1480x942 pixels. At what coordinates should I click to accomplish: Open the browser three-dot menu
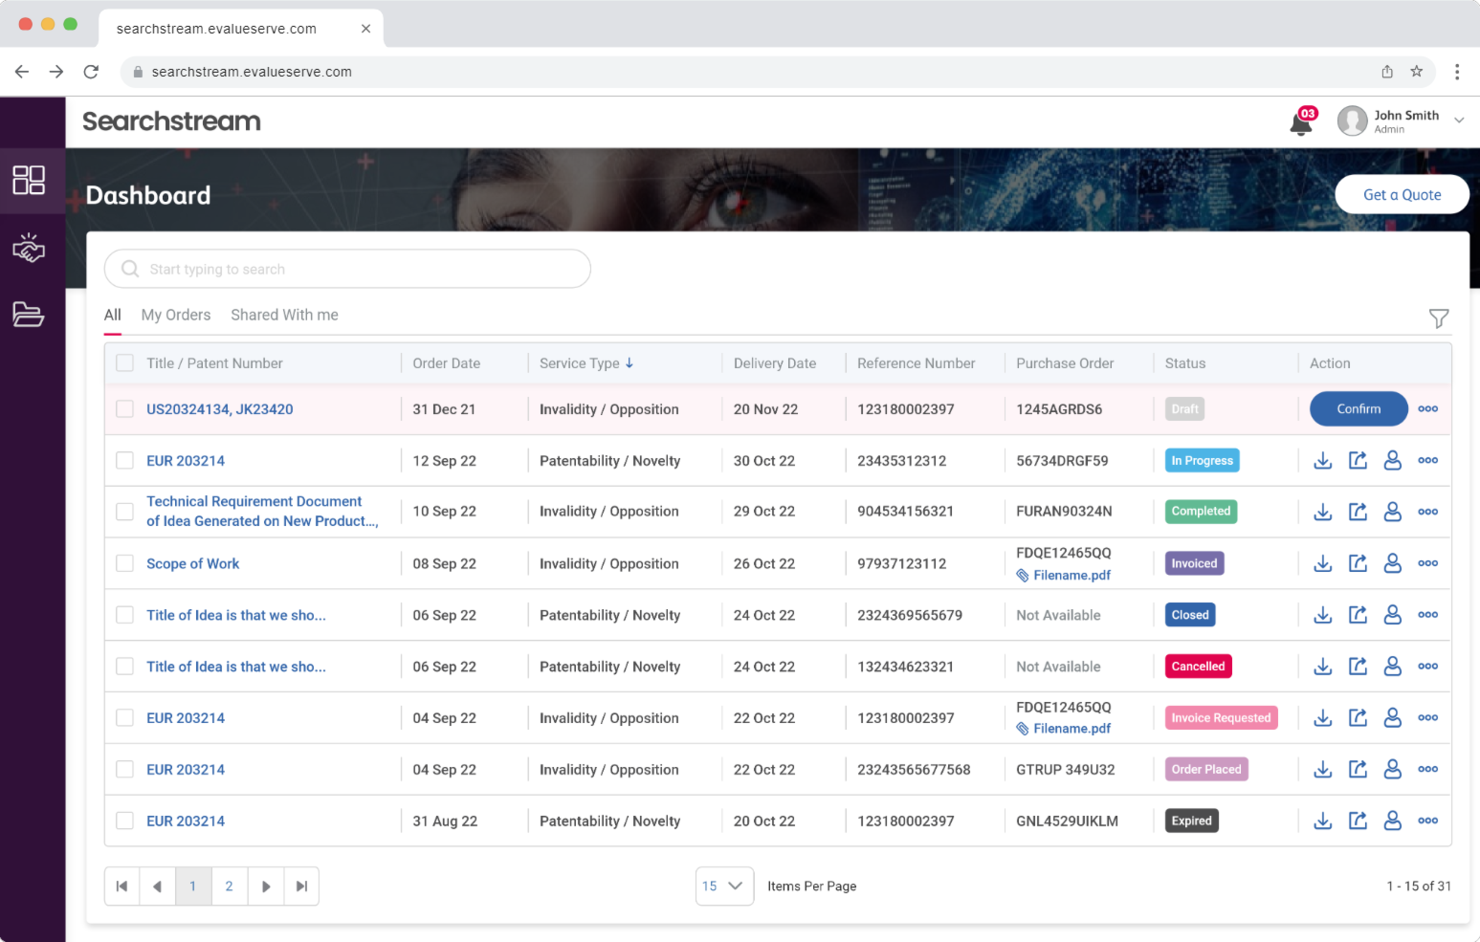pyautogui.click(x=1457, y=71)
